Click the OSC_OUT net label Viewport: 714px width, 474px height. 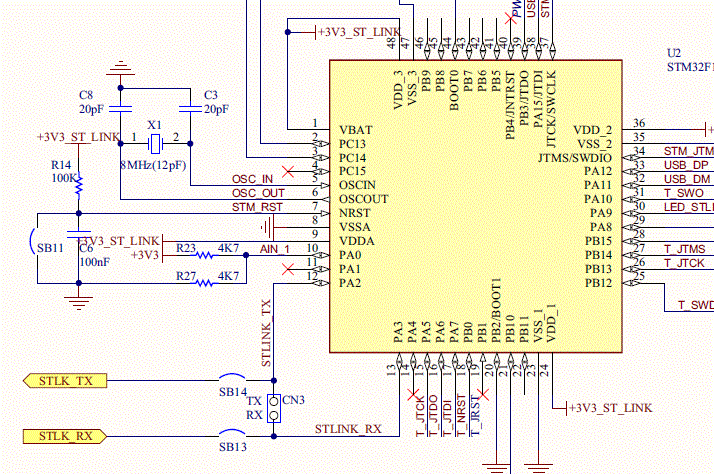pos(258,194)
